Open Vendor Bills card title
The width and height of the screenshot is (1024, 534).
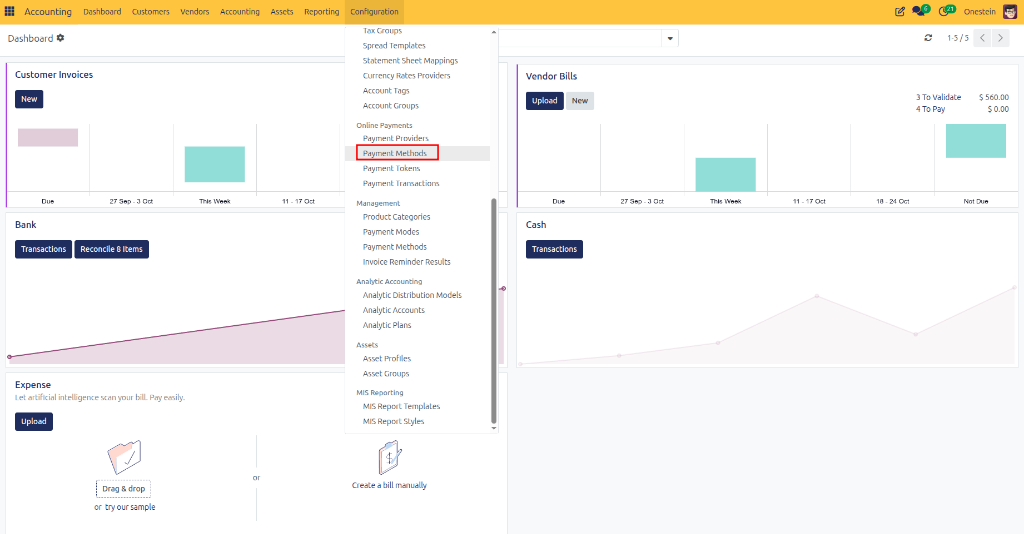pyautogui.click(x=551, y=76)
